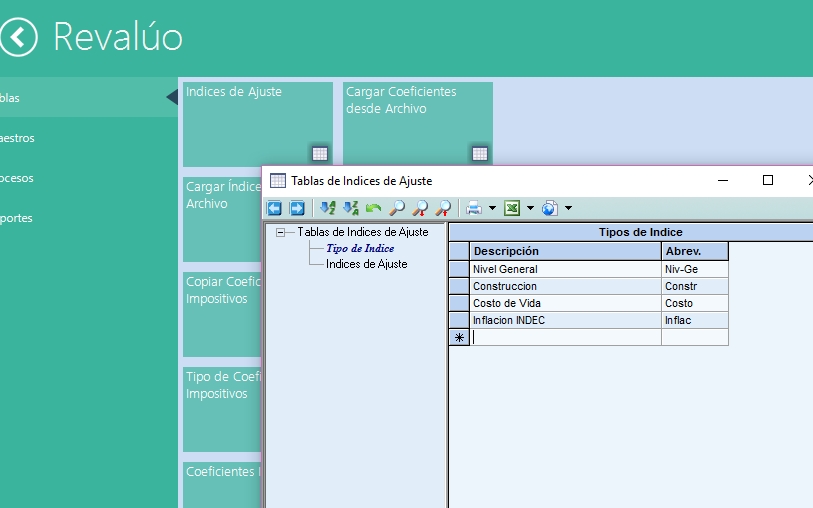Viewport: 813px width, 508px height.
Task: Click the blue right arrow toolbar button
Action: [x=297, y=208]
